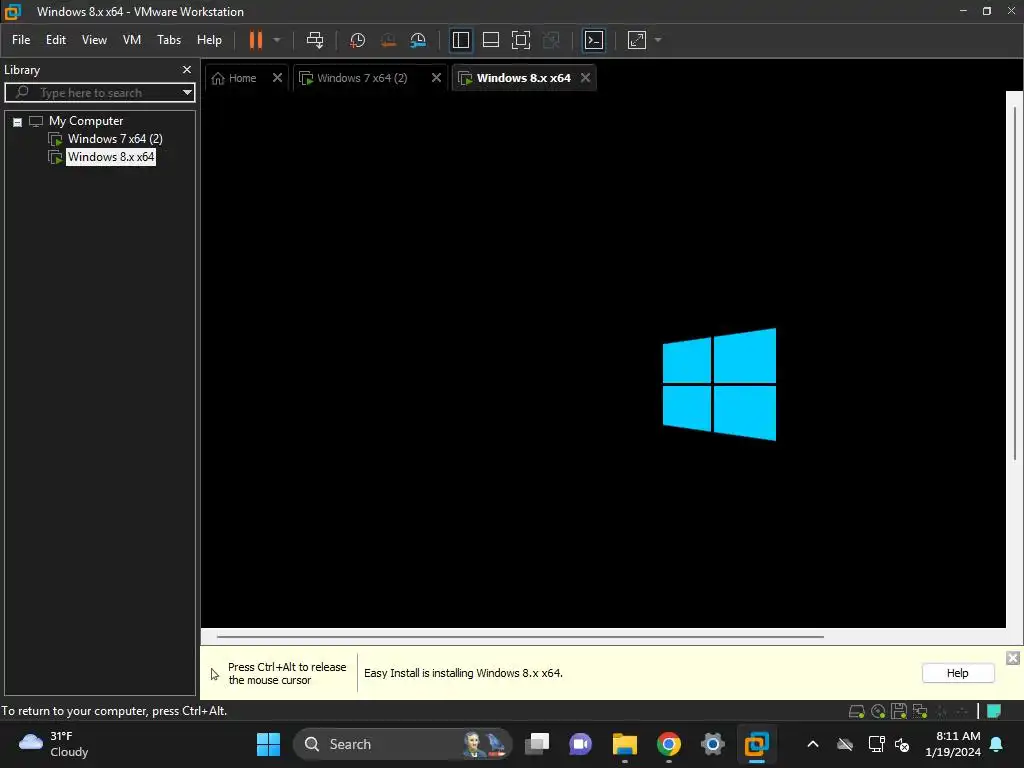Select Windows 7 x64 (2) in the library tree
This screenshot has width=1024, height=768.
(115, 138)
